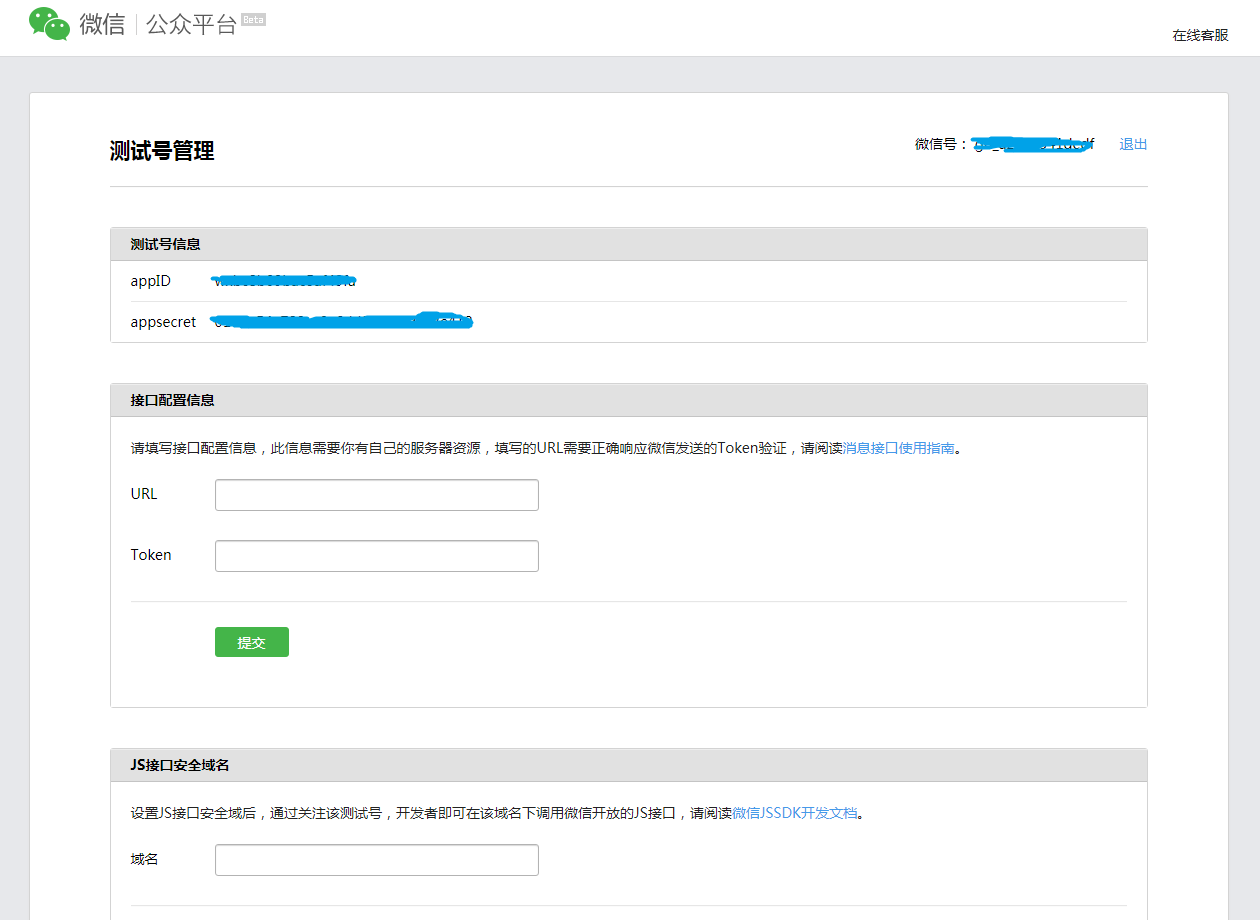
Task: Open 在线客服 online support link
Action: pyautogui.click(x=1200, y=35)
